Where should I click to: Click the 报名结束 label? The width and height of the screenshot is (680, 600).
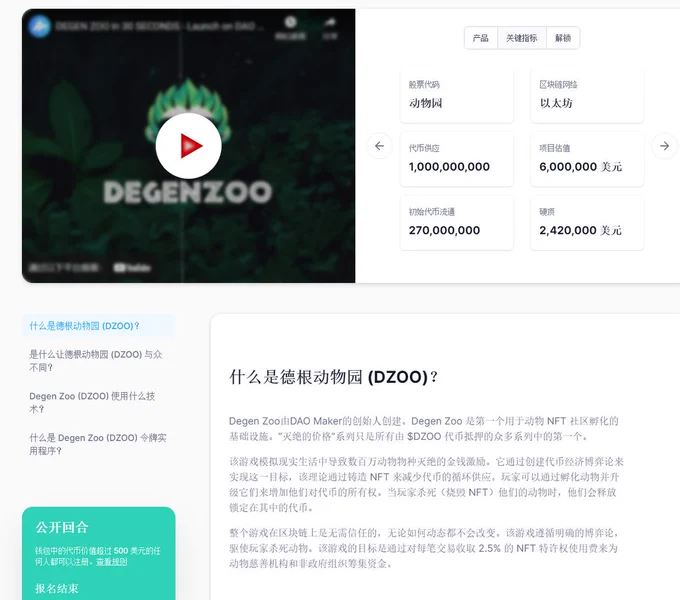(x=57, y=588)
